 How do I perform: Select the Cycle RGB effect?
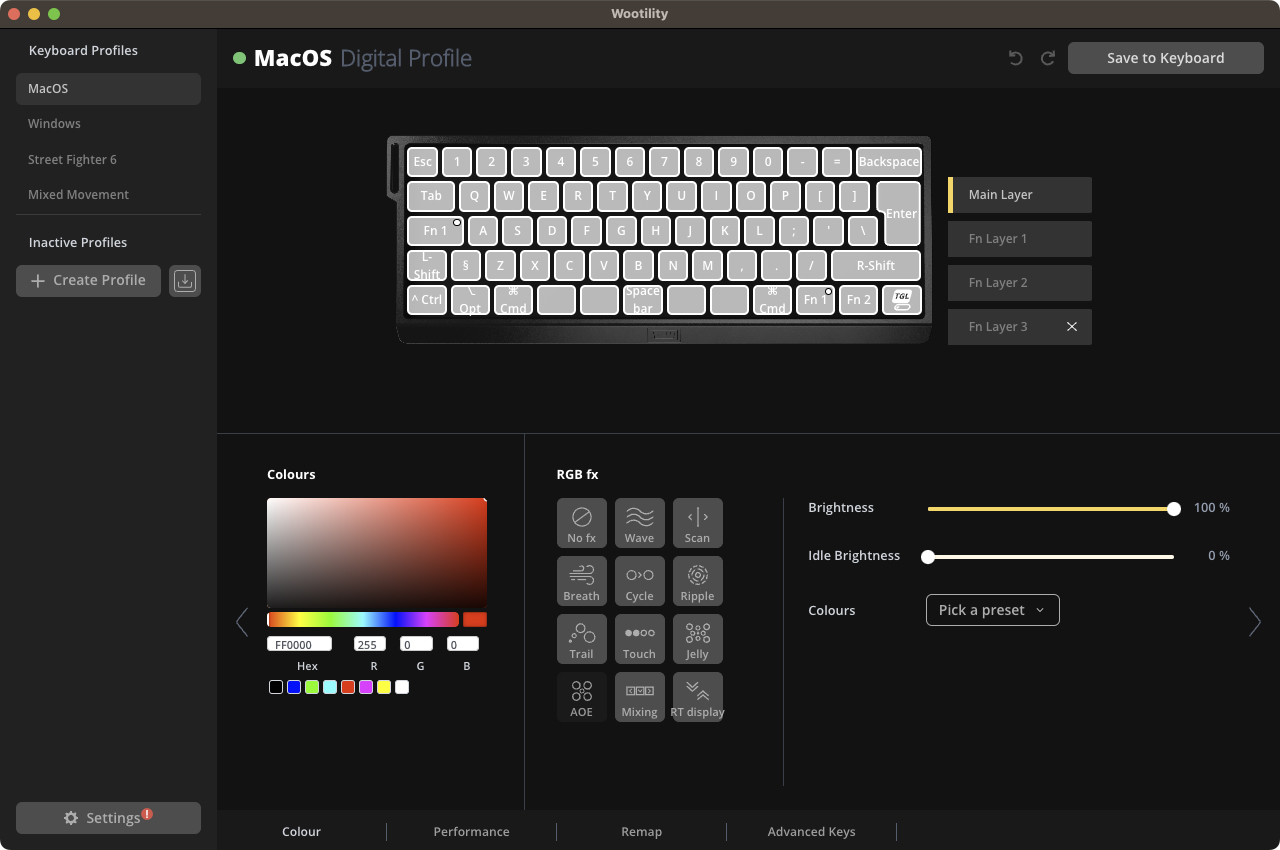(x=639, y=581)
